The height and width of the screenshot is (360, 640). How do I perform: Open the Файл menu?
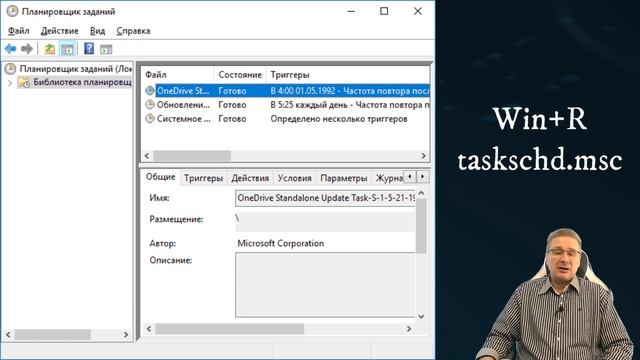18,31
